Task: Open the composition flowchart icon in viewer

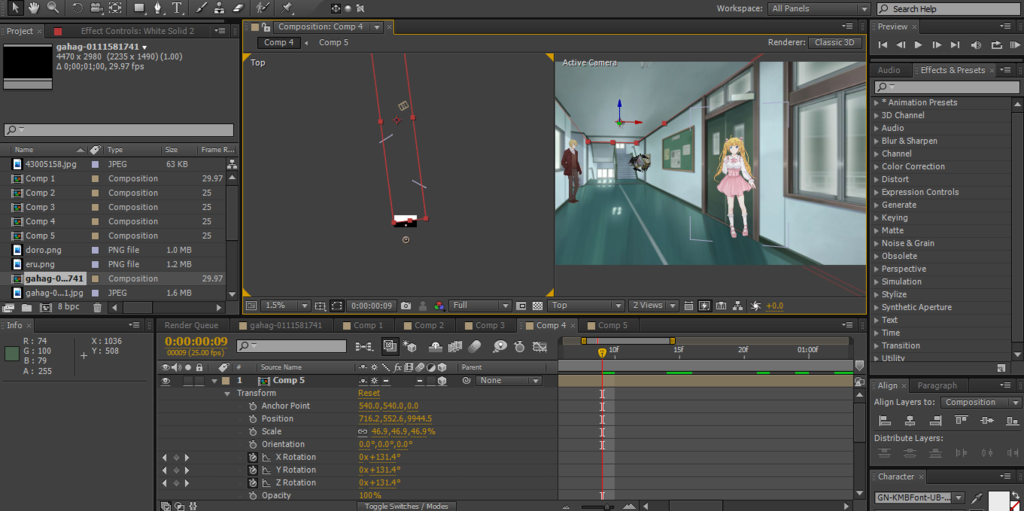Action: point(738,305)
